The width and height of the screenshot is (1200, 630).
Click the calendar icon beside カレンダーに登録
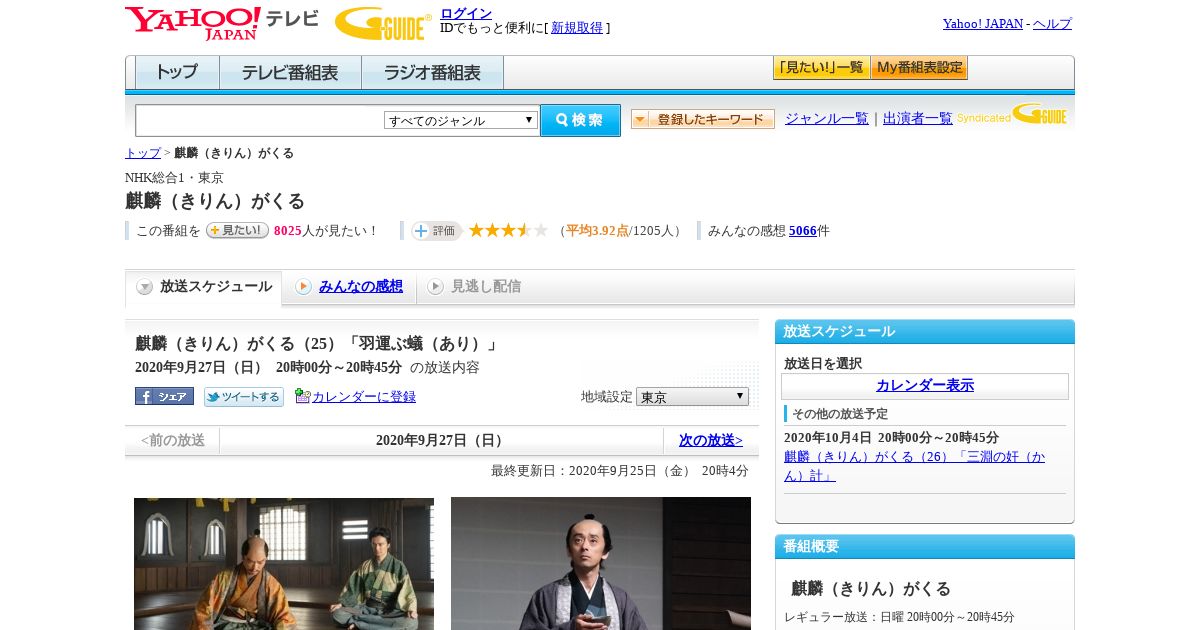303,396
